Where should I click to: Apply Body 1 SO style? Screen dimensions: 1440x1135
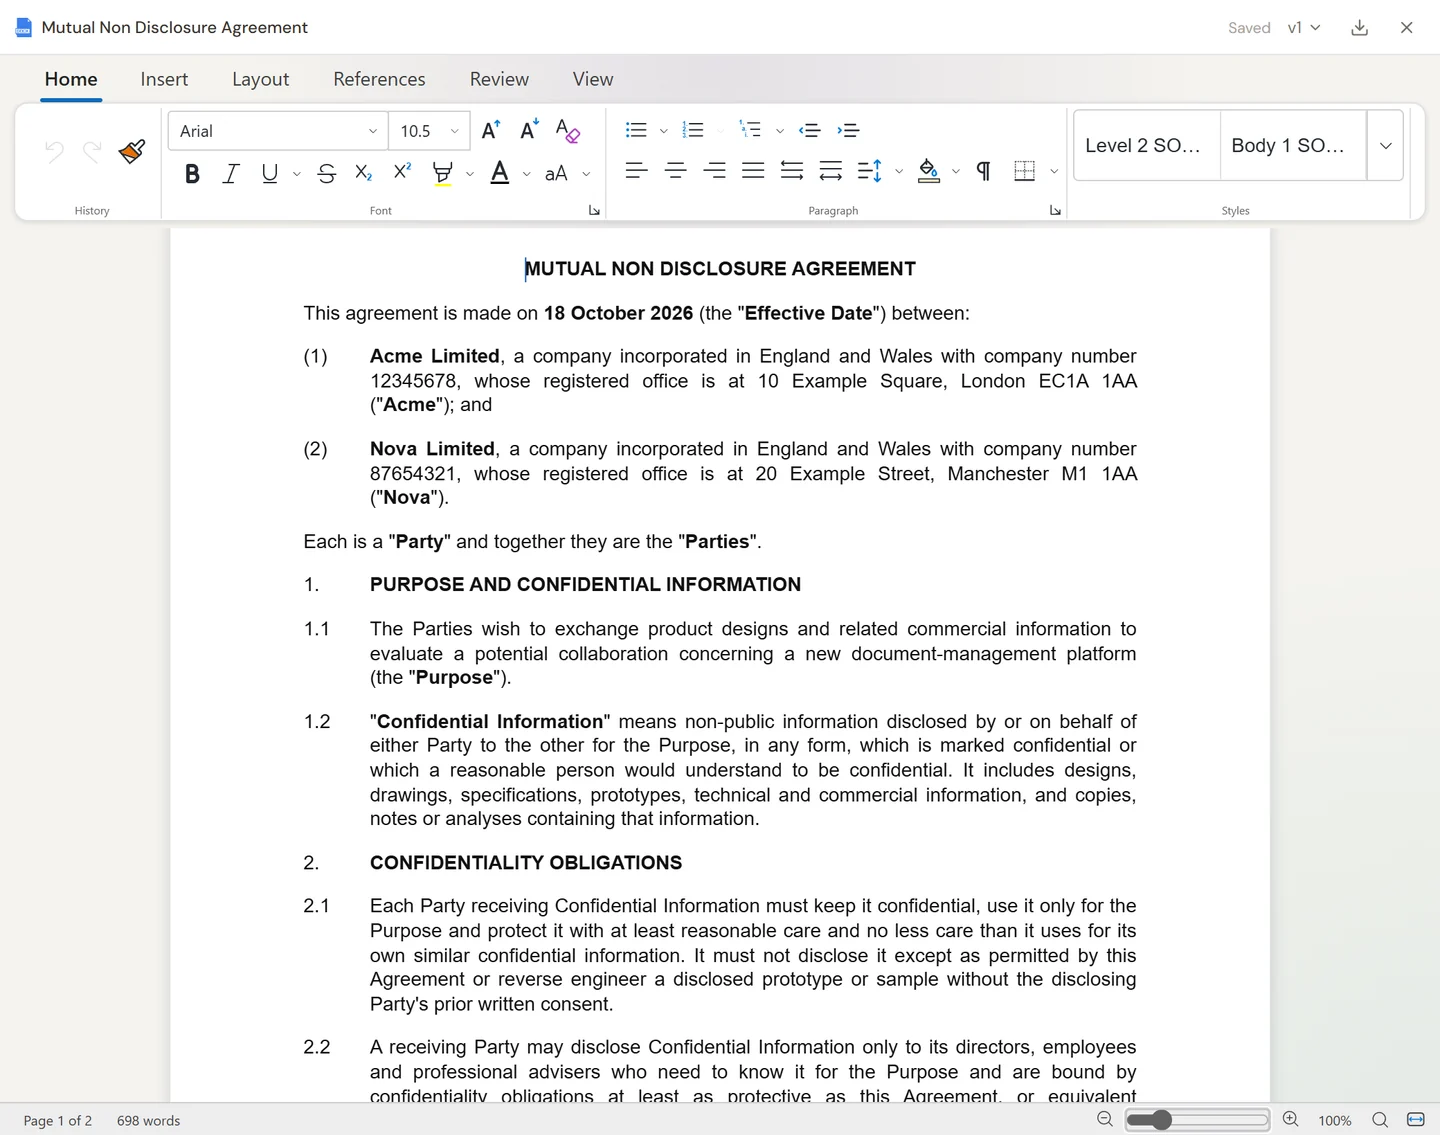point(1293,146)
